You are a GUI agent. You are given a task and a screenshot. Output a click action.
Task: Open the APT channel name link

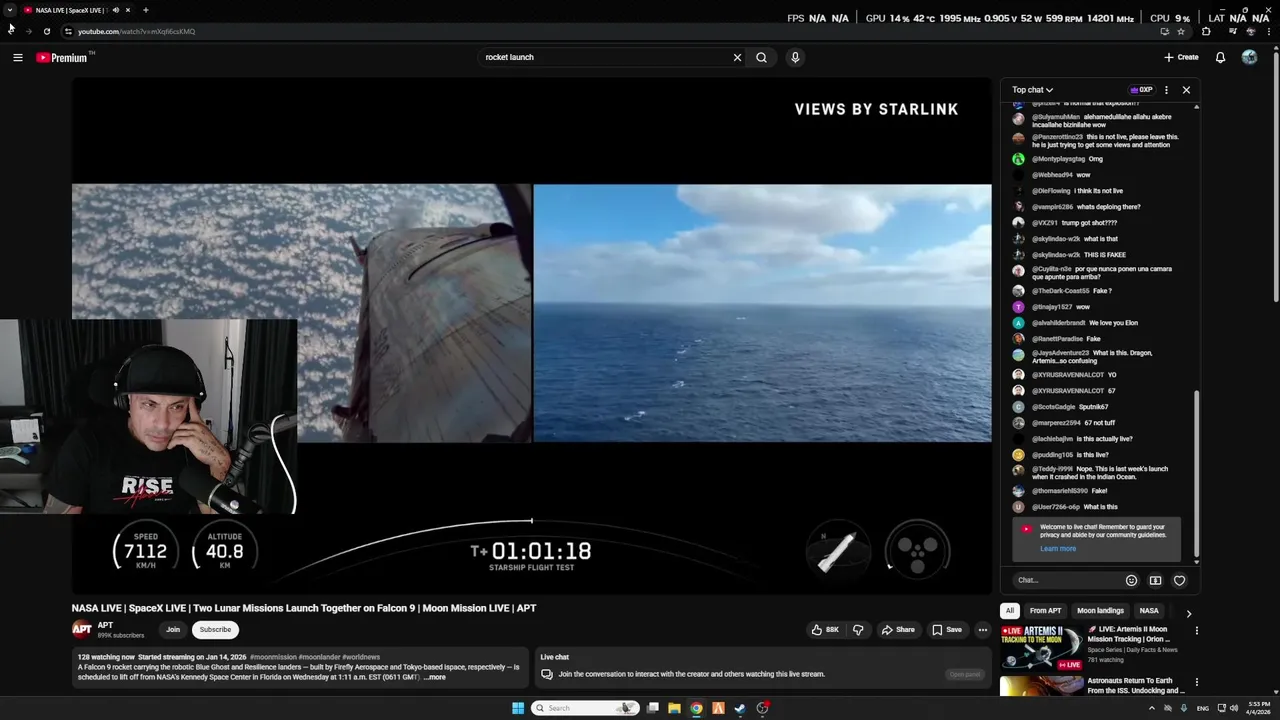click(x=105, y=625)
